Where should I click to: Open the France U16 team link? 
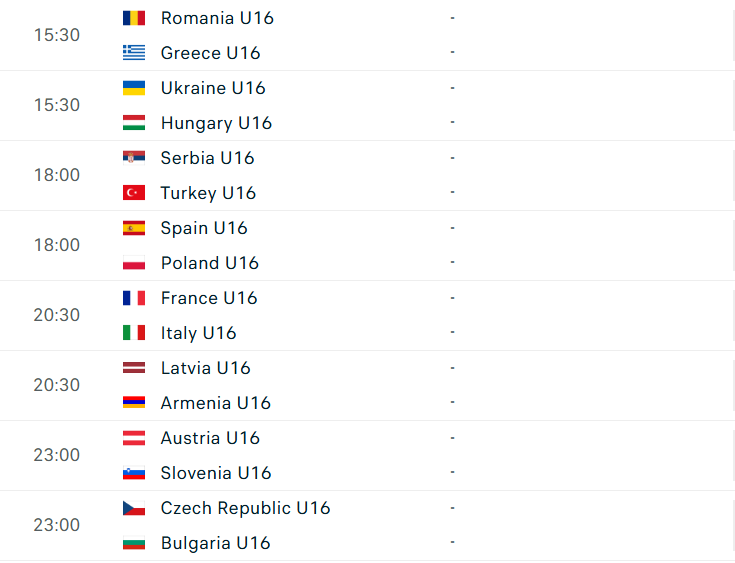coord(209,298)
